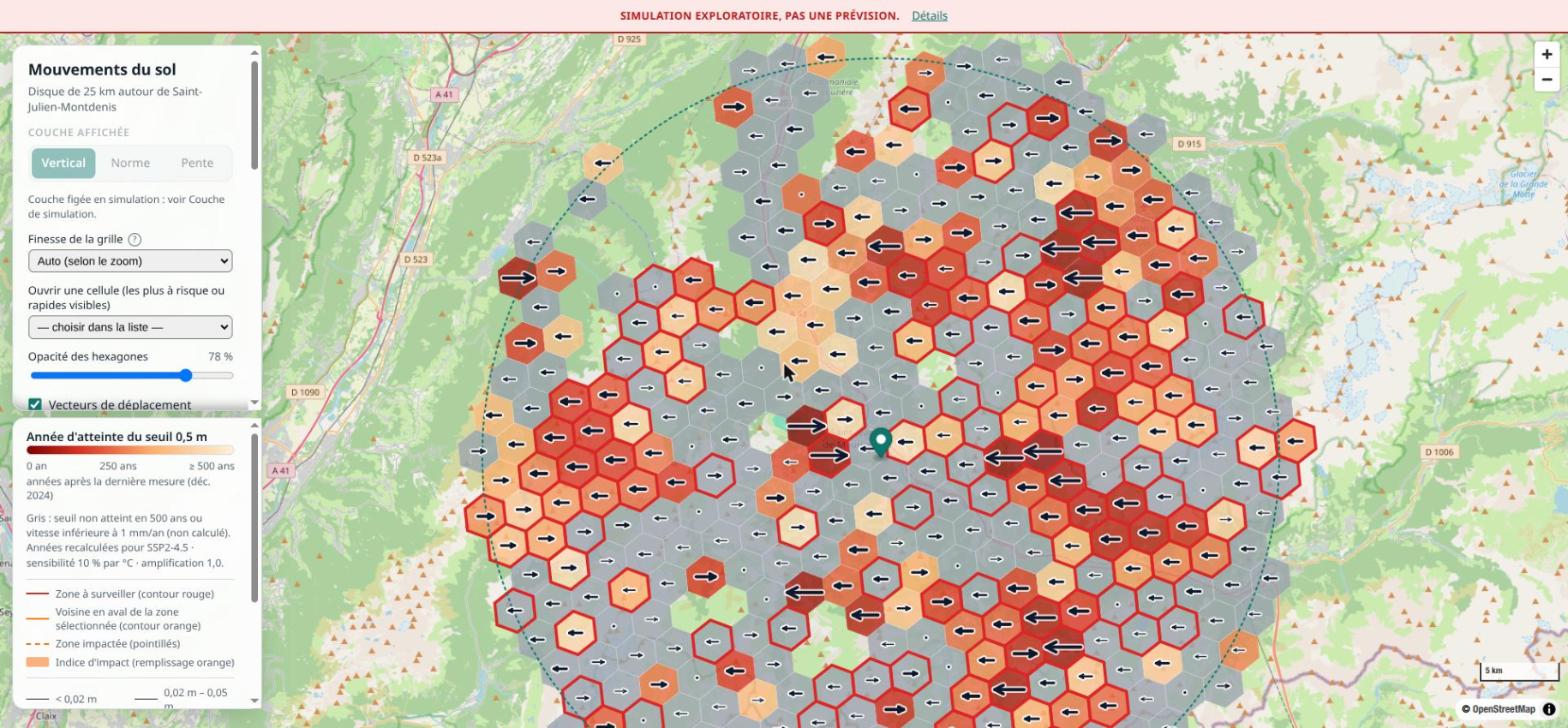1568x728 pixels.
Task: Open the Finesse de la grille dropdown
Action: 130,261
